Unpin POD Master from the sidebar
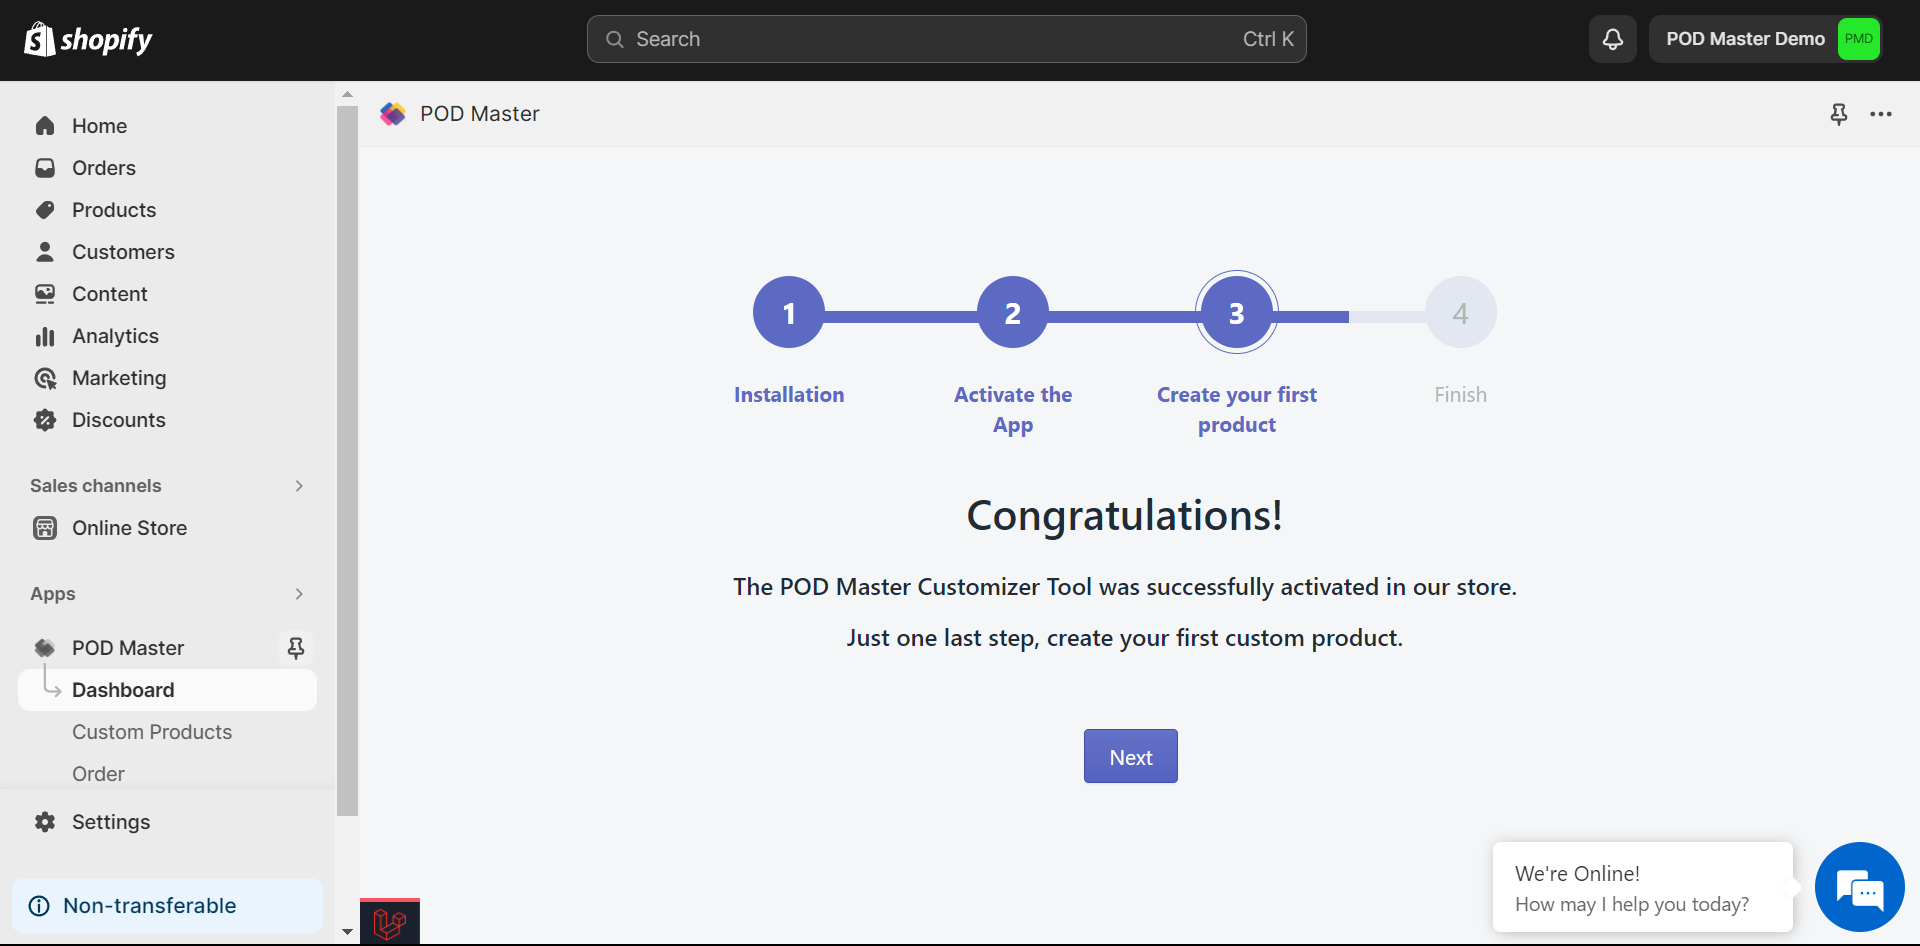 [296, 648]
